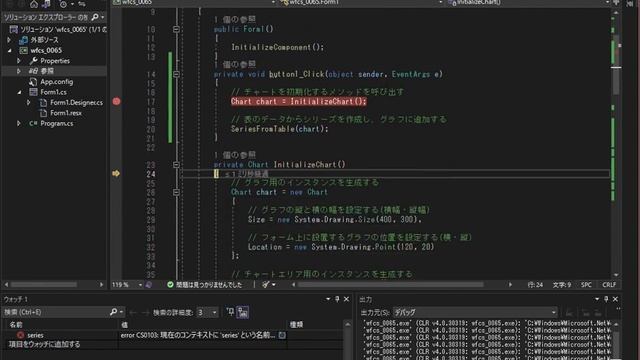Select solution 'wfcs_0065' root node
Viewport: 640px width, 360px height.
[x=59, y=29]
